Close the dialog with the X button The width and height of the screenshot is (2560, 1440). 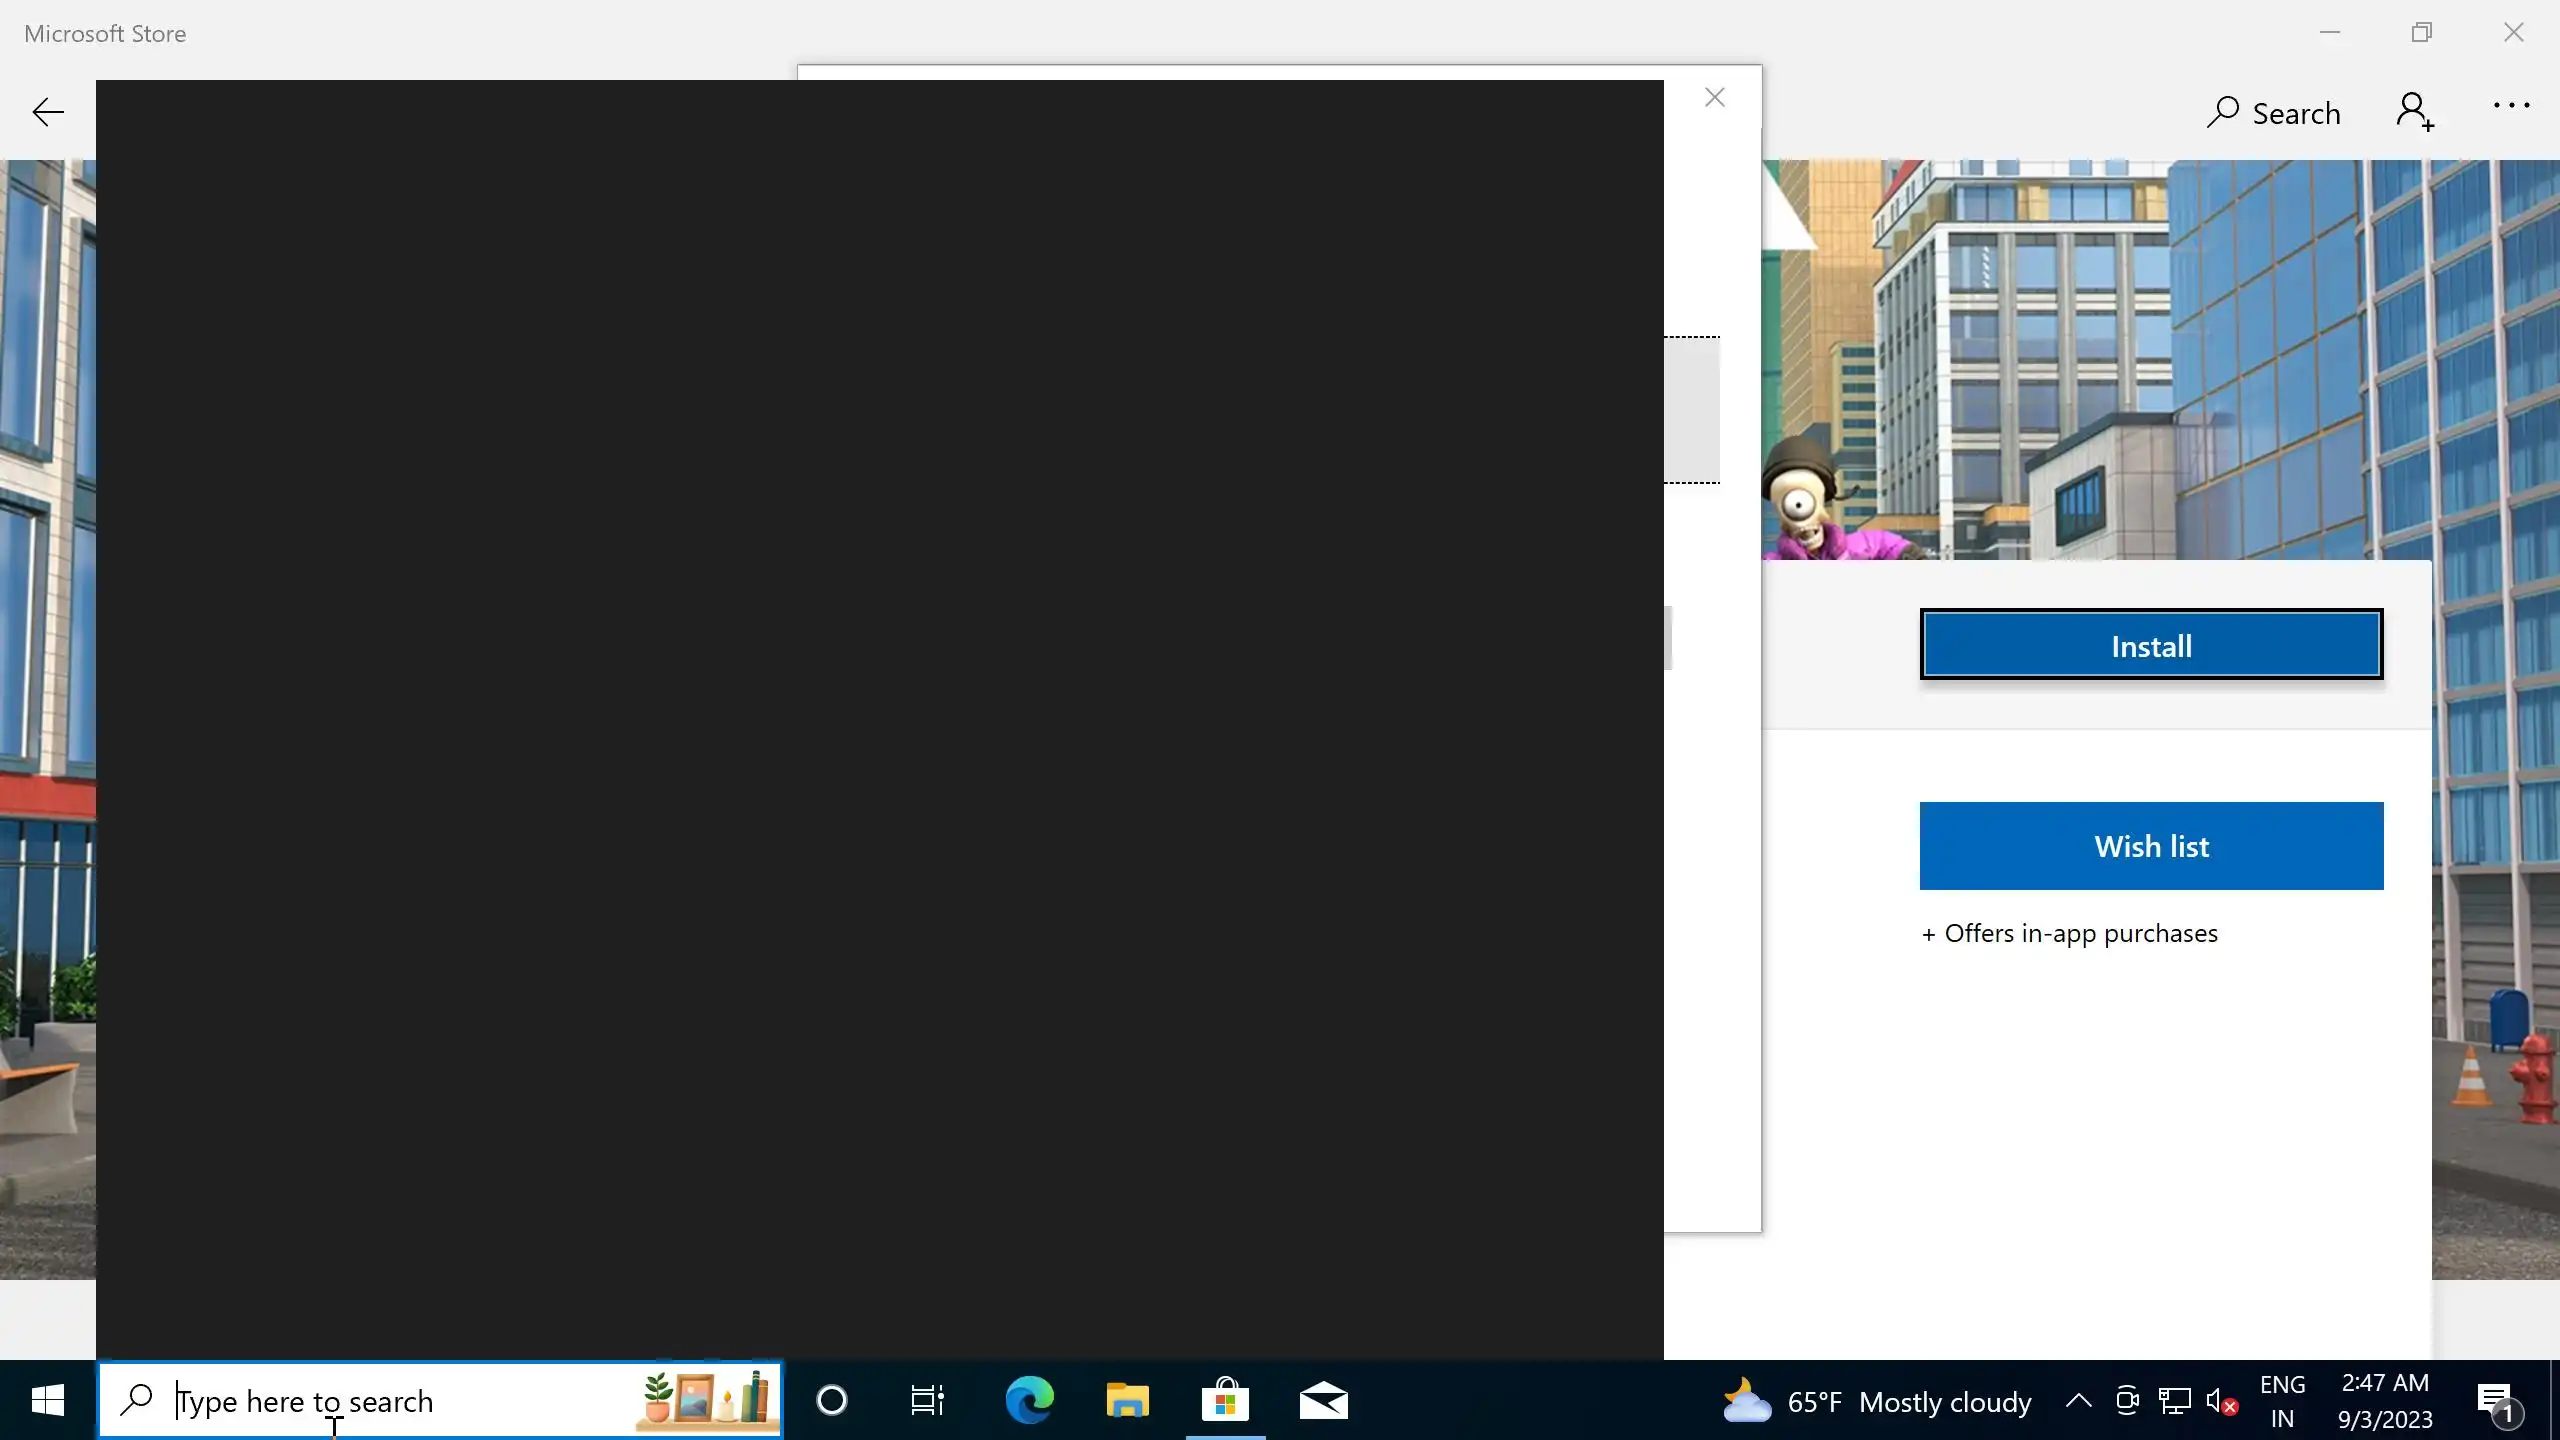1715,97
